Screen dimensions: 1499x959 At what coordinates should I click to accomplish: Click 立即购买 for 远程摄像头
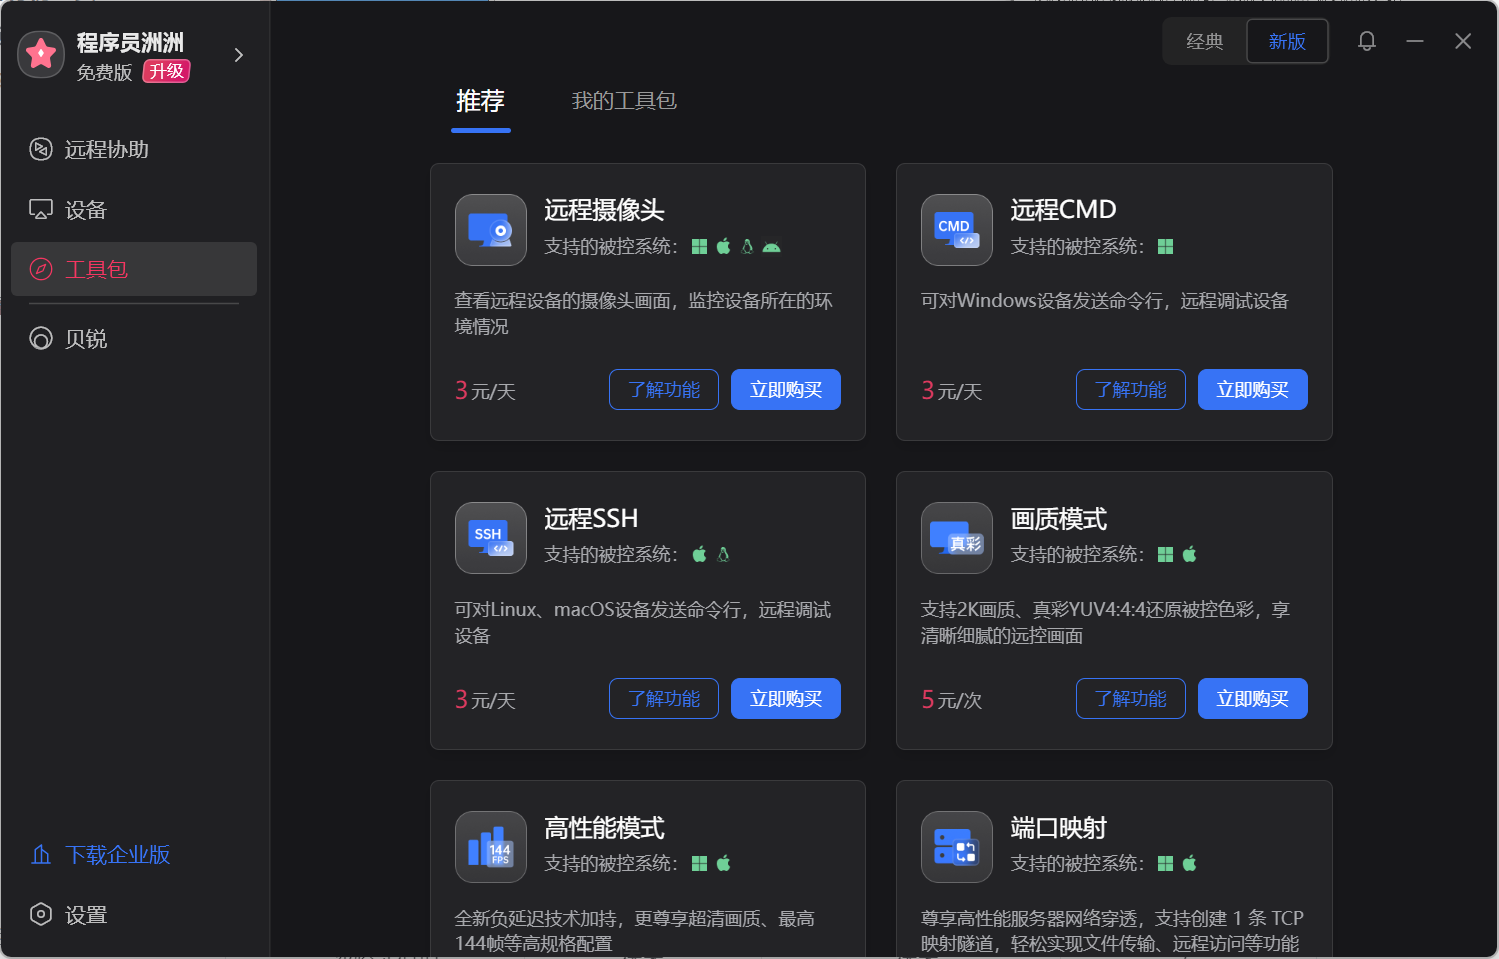786,390
